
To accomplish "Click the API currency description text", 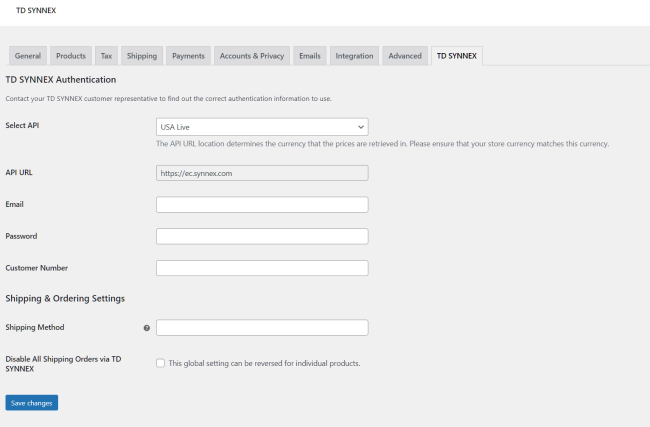I will coord(383,144).
